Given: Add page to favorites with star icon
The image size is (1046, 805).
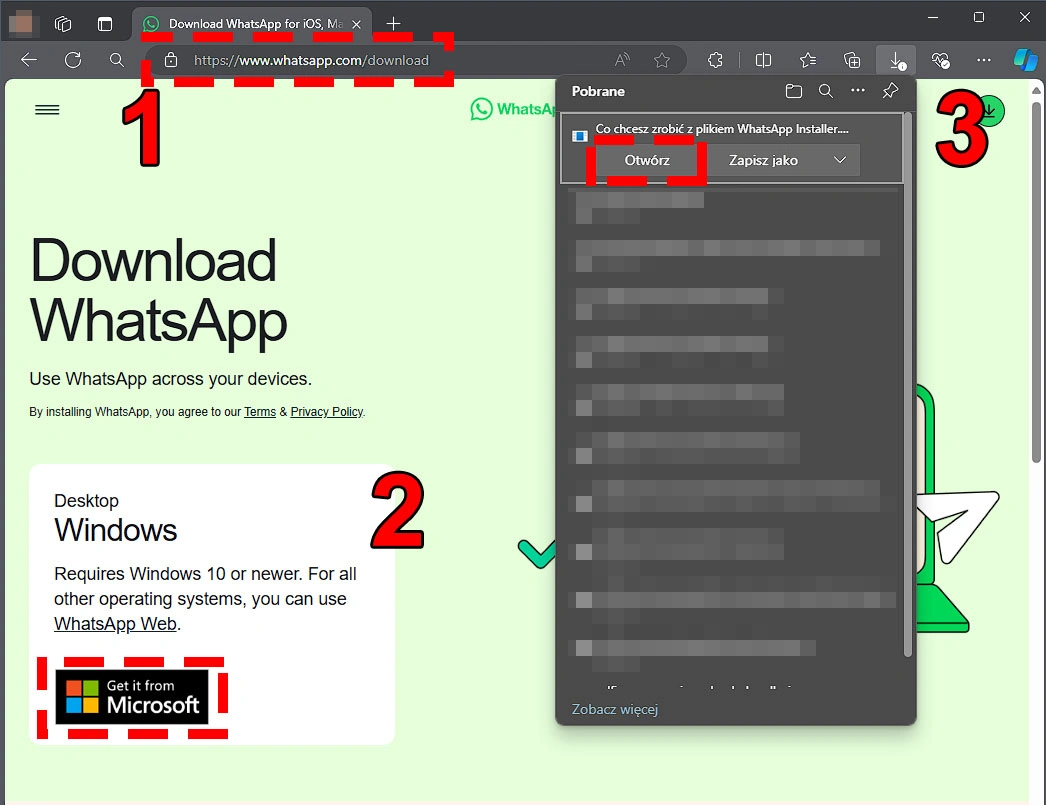Looking at the screenshot, I should pos(662,61).
